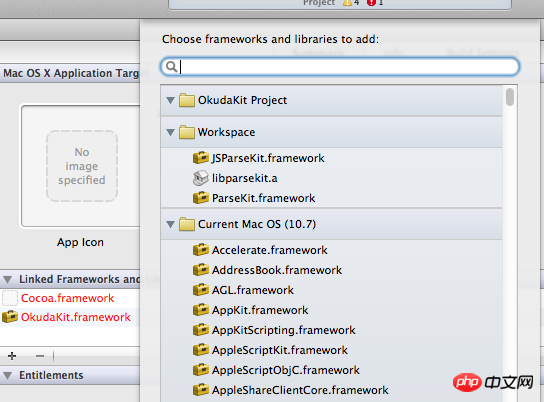Click the AppleScriptObjC.framework toolbox icon
This screenshot has width=544, height=402.
(201, 370)
